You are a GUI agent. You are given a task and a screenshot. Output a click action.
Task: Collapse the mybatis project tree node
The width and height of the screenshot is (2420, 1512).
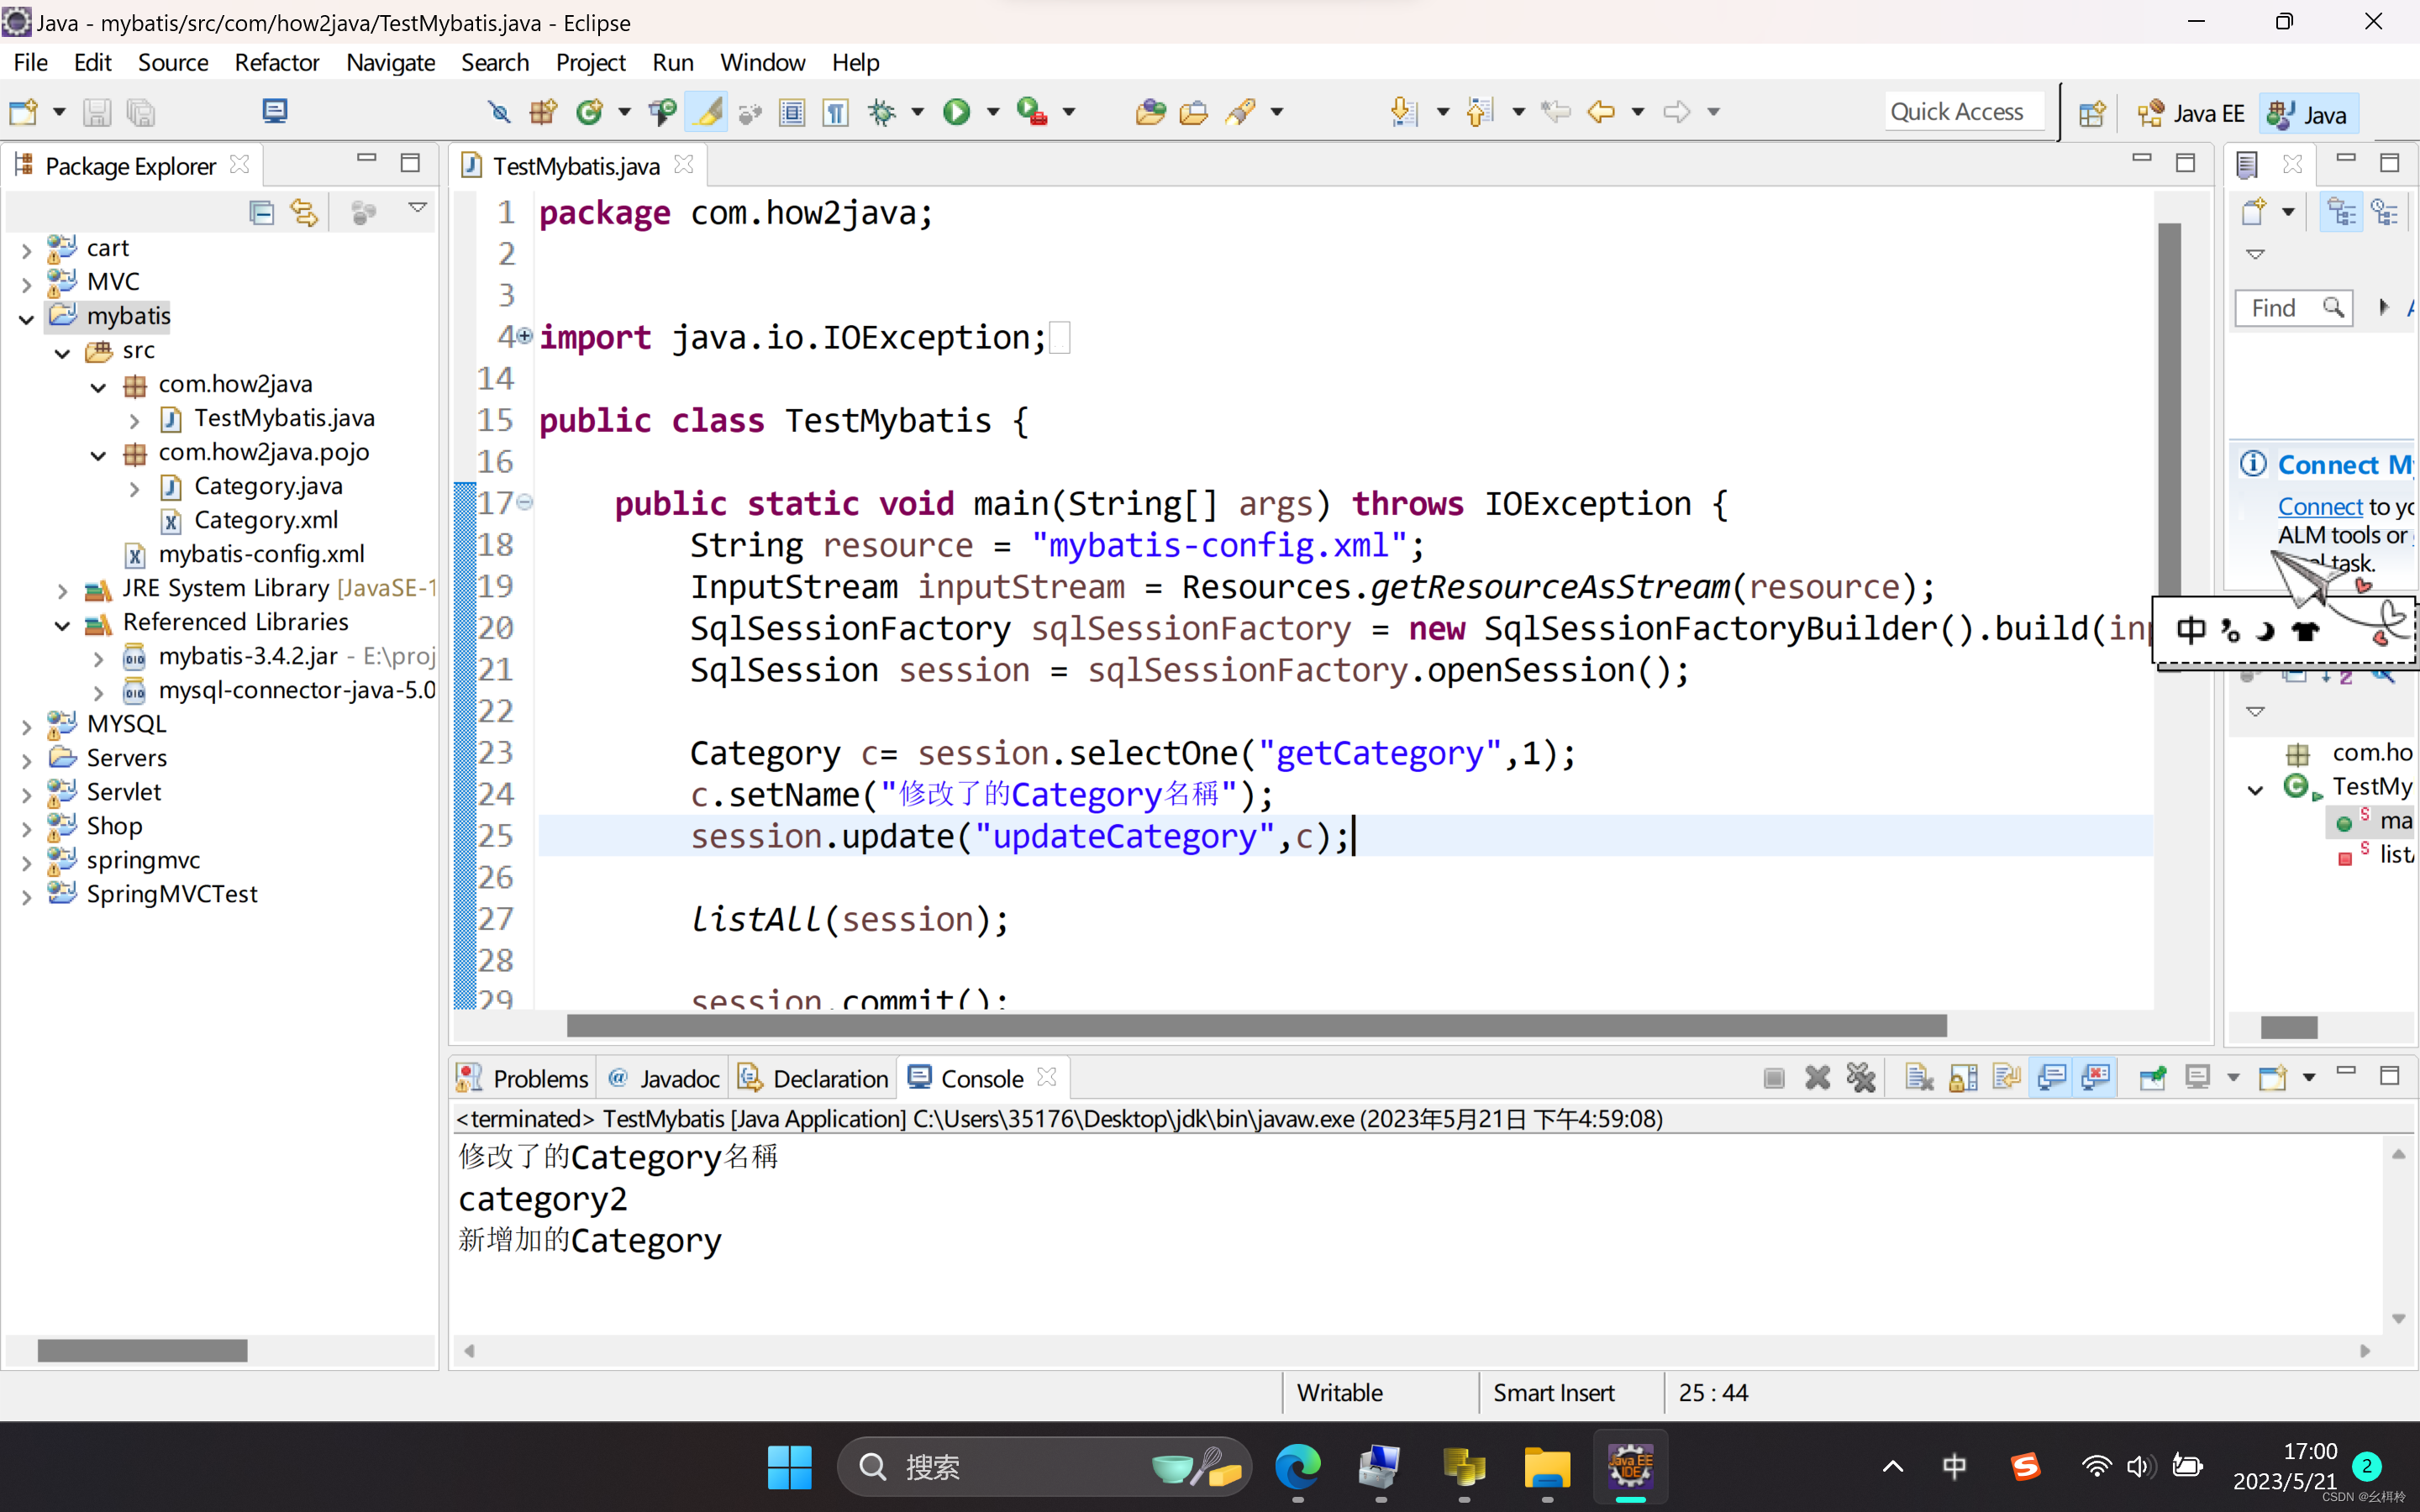coord(27,318)
